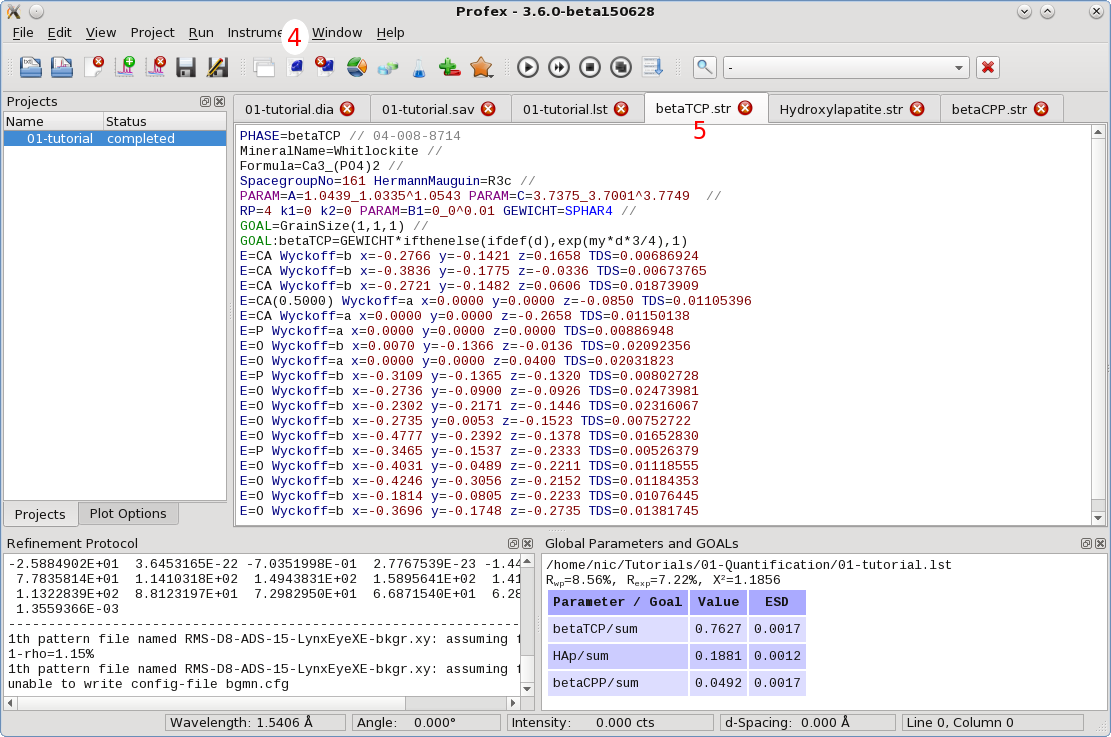Image resolution: width=1111 pixels, height=737 pixels.
Task: Float the Global Parameters and GOALs panel
Action: pos(1086,544)
